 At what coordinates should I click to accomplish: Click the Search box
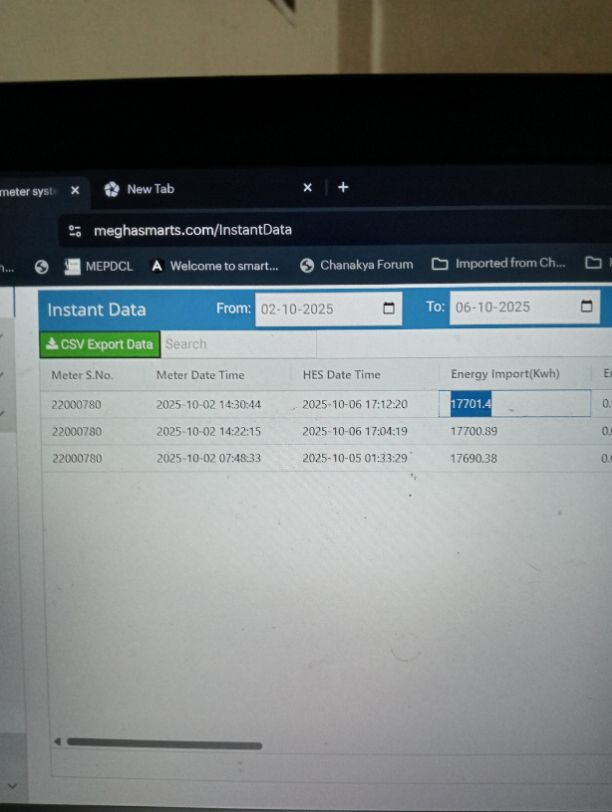point(238,344)
